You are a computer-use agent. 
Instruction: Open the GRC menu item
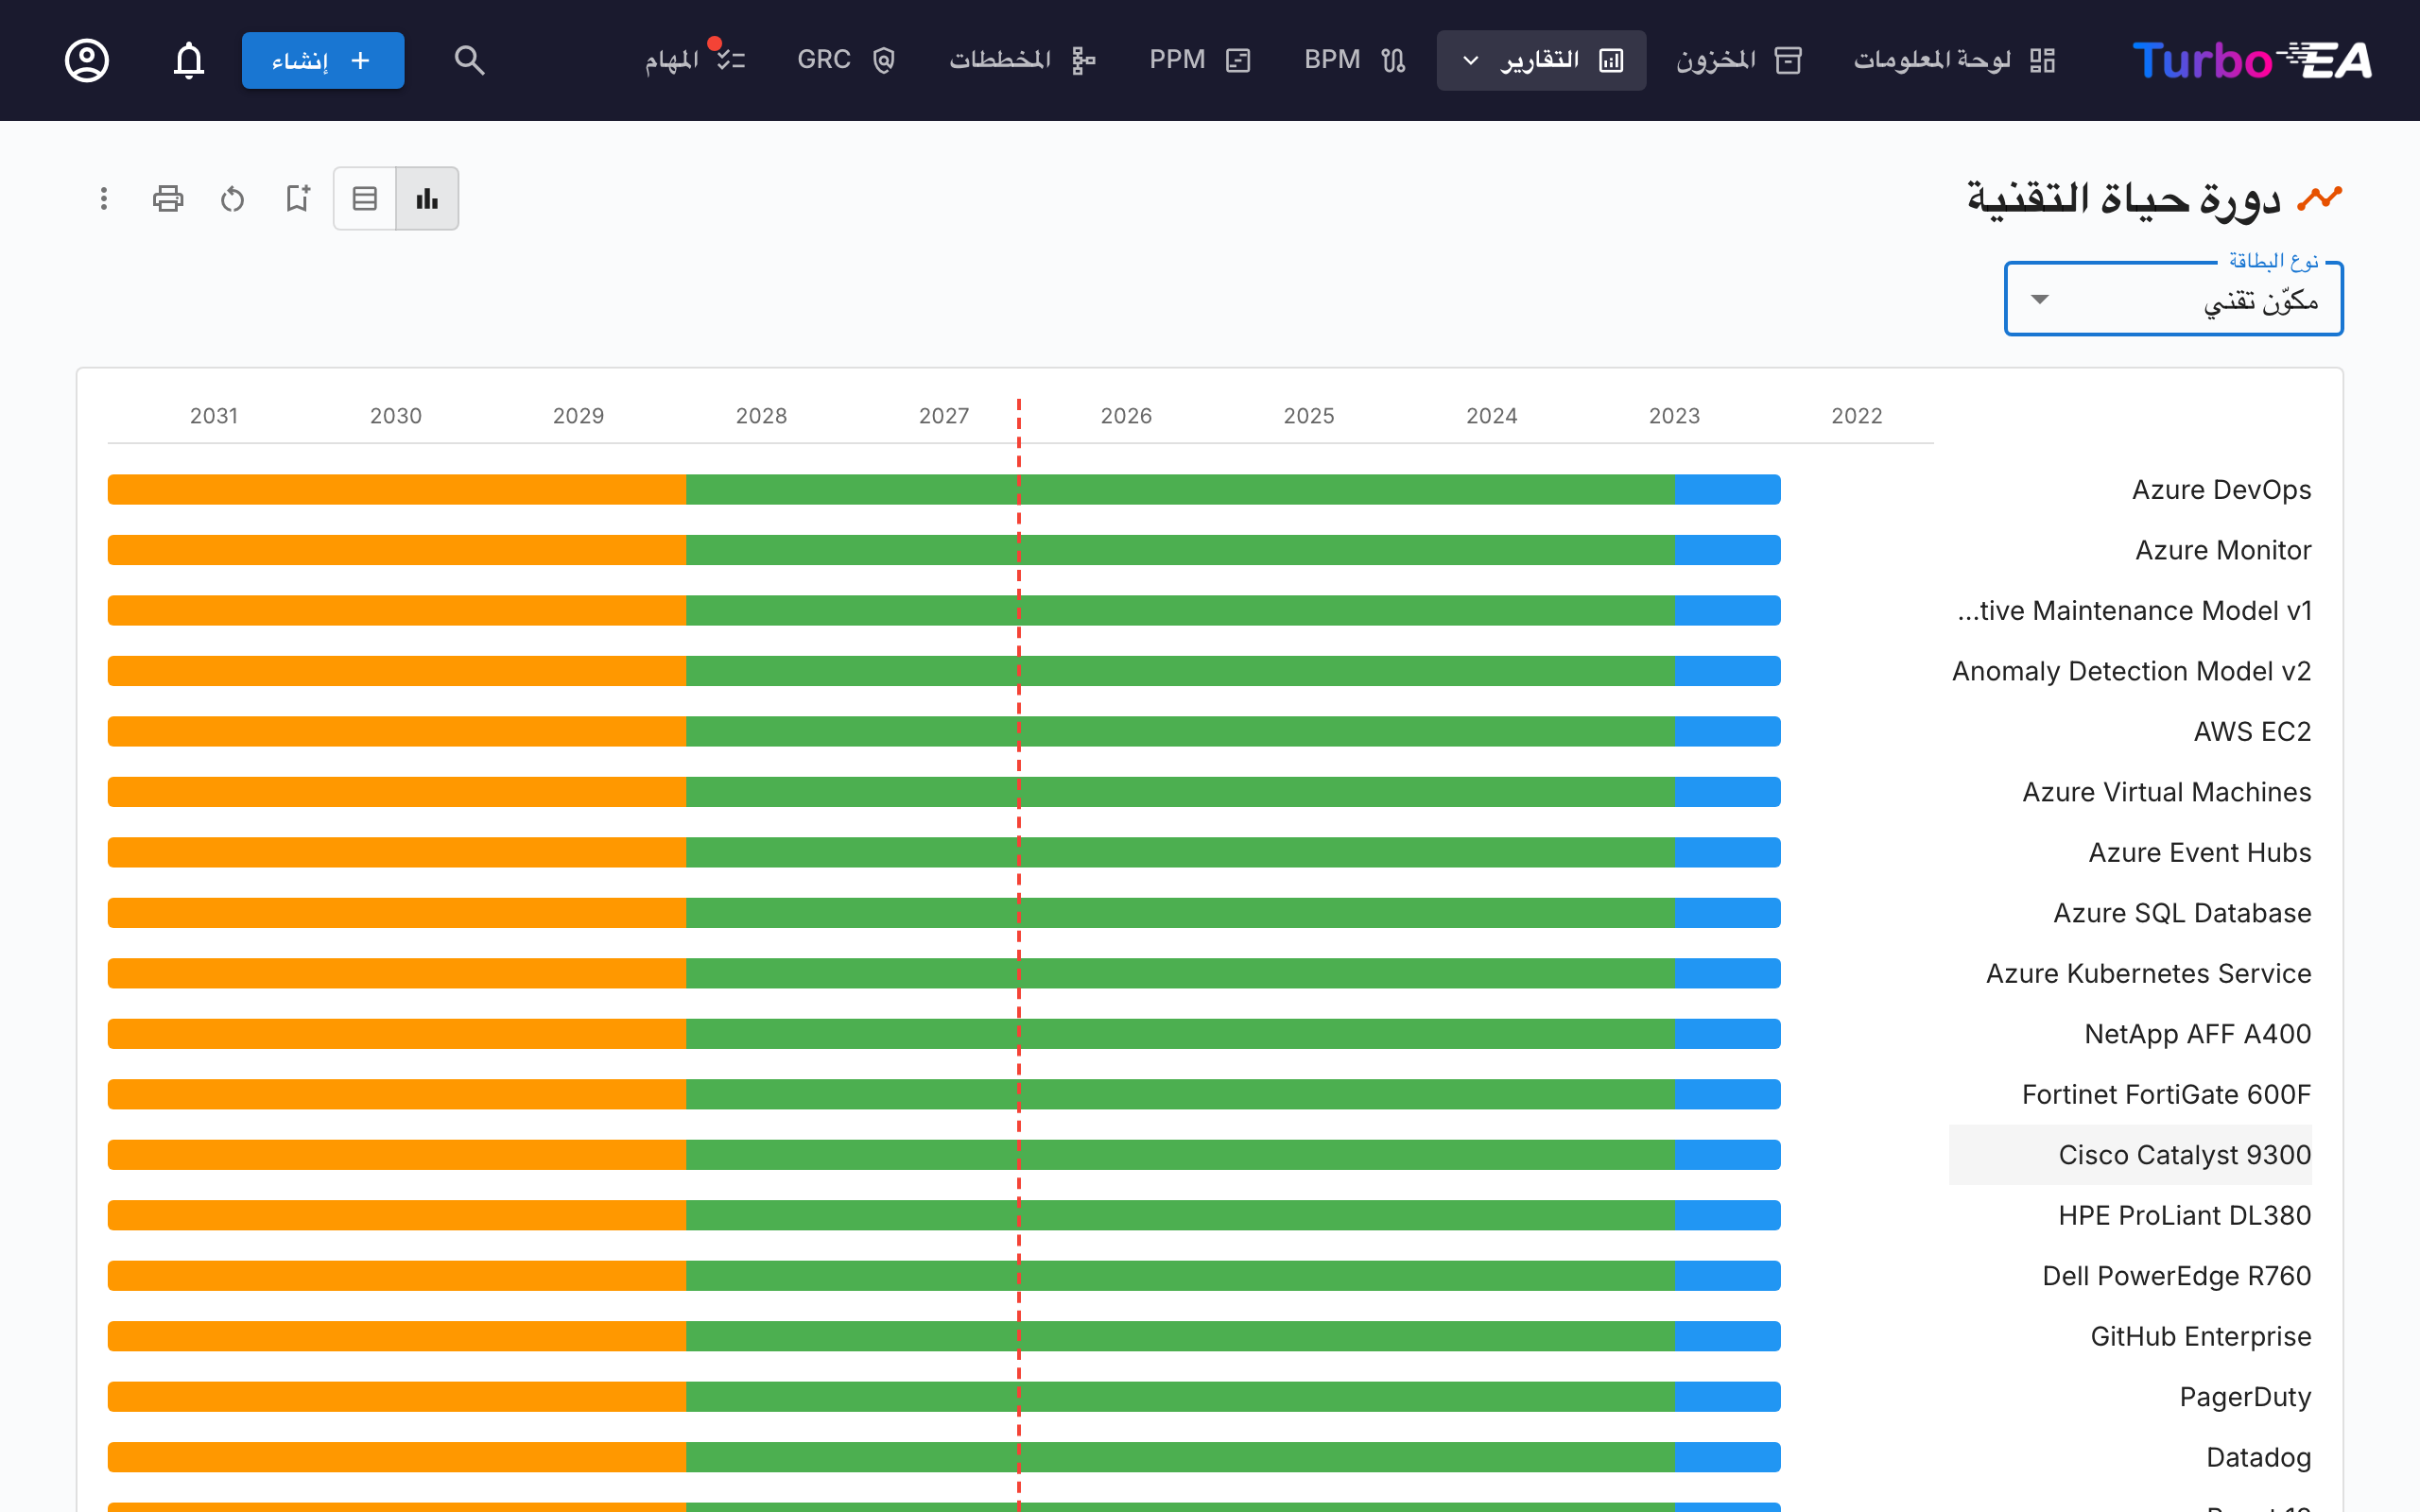click(x=846, y=60)
